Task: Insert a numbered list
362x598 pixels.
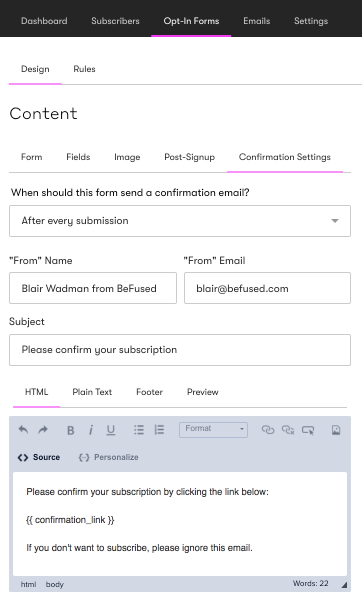Action: tap(159, 430)
